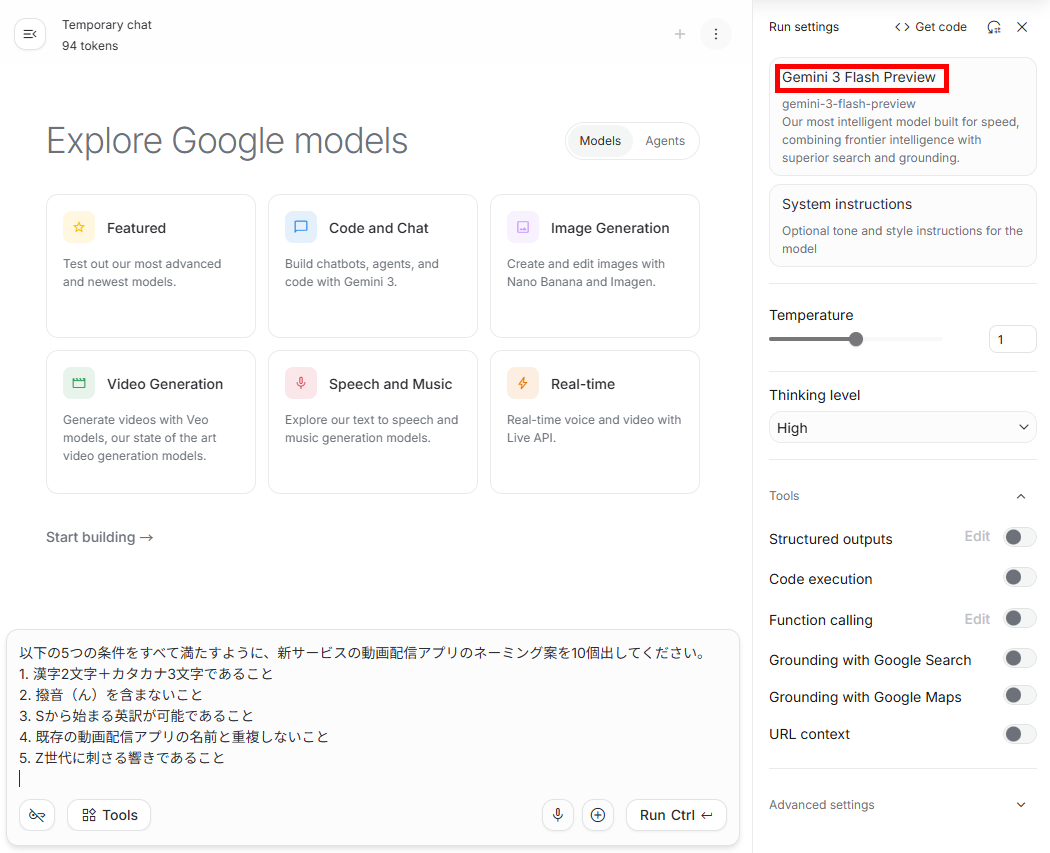Screen dimensions: 1050x853
Task: Open the Video Generation card
Action: (x=151, y=422)
